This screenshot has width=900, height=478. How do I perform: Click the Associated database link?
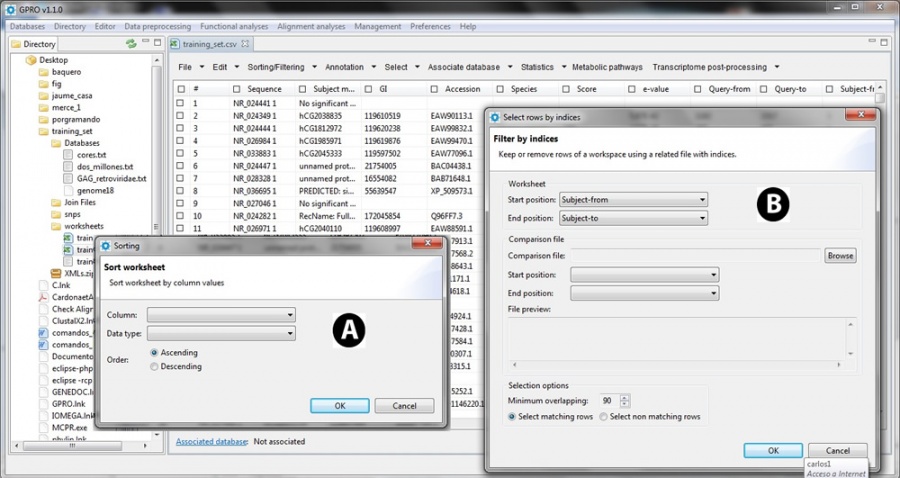pos(210,441)
